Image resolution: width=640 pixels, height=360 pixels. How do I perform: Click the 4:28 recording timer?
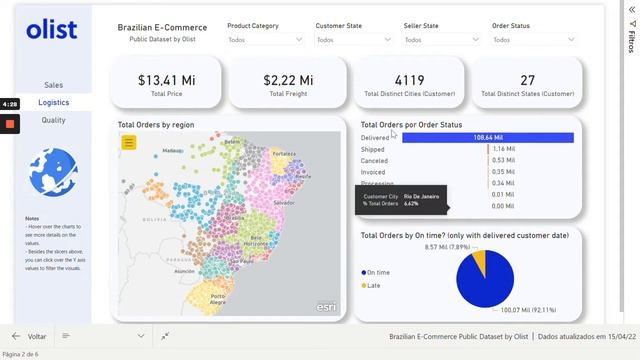point(10,104)
